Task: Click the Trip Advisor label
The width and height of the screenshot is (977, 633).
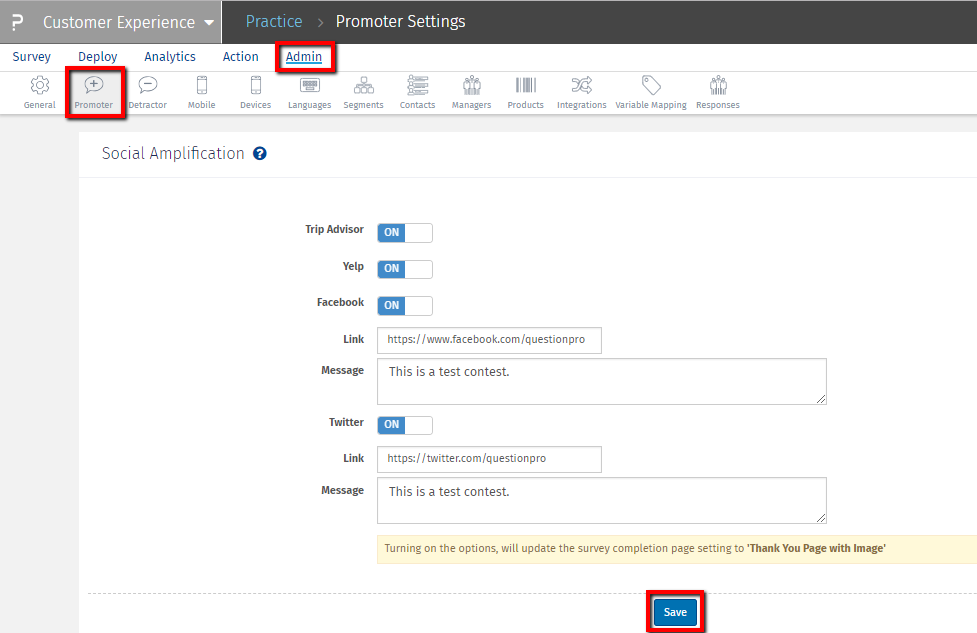Action: pos(335,229)
